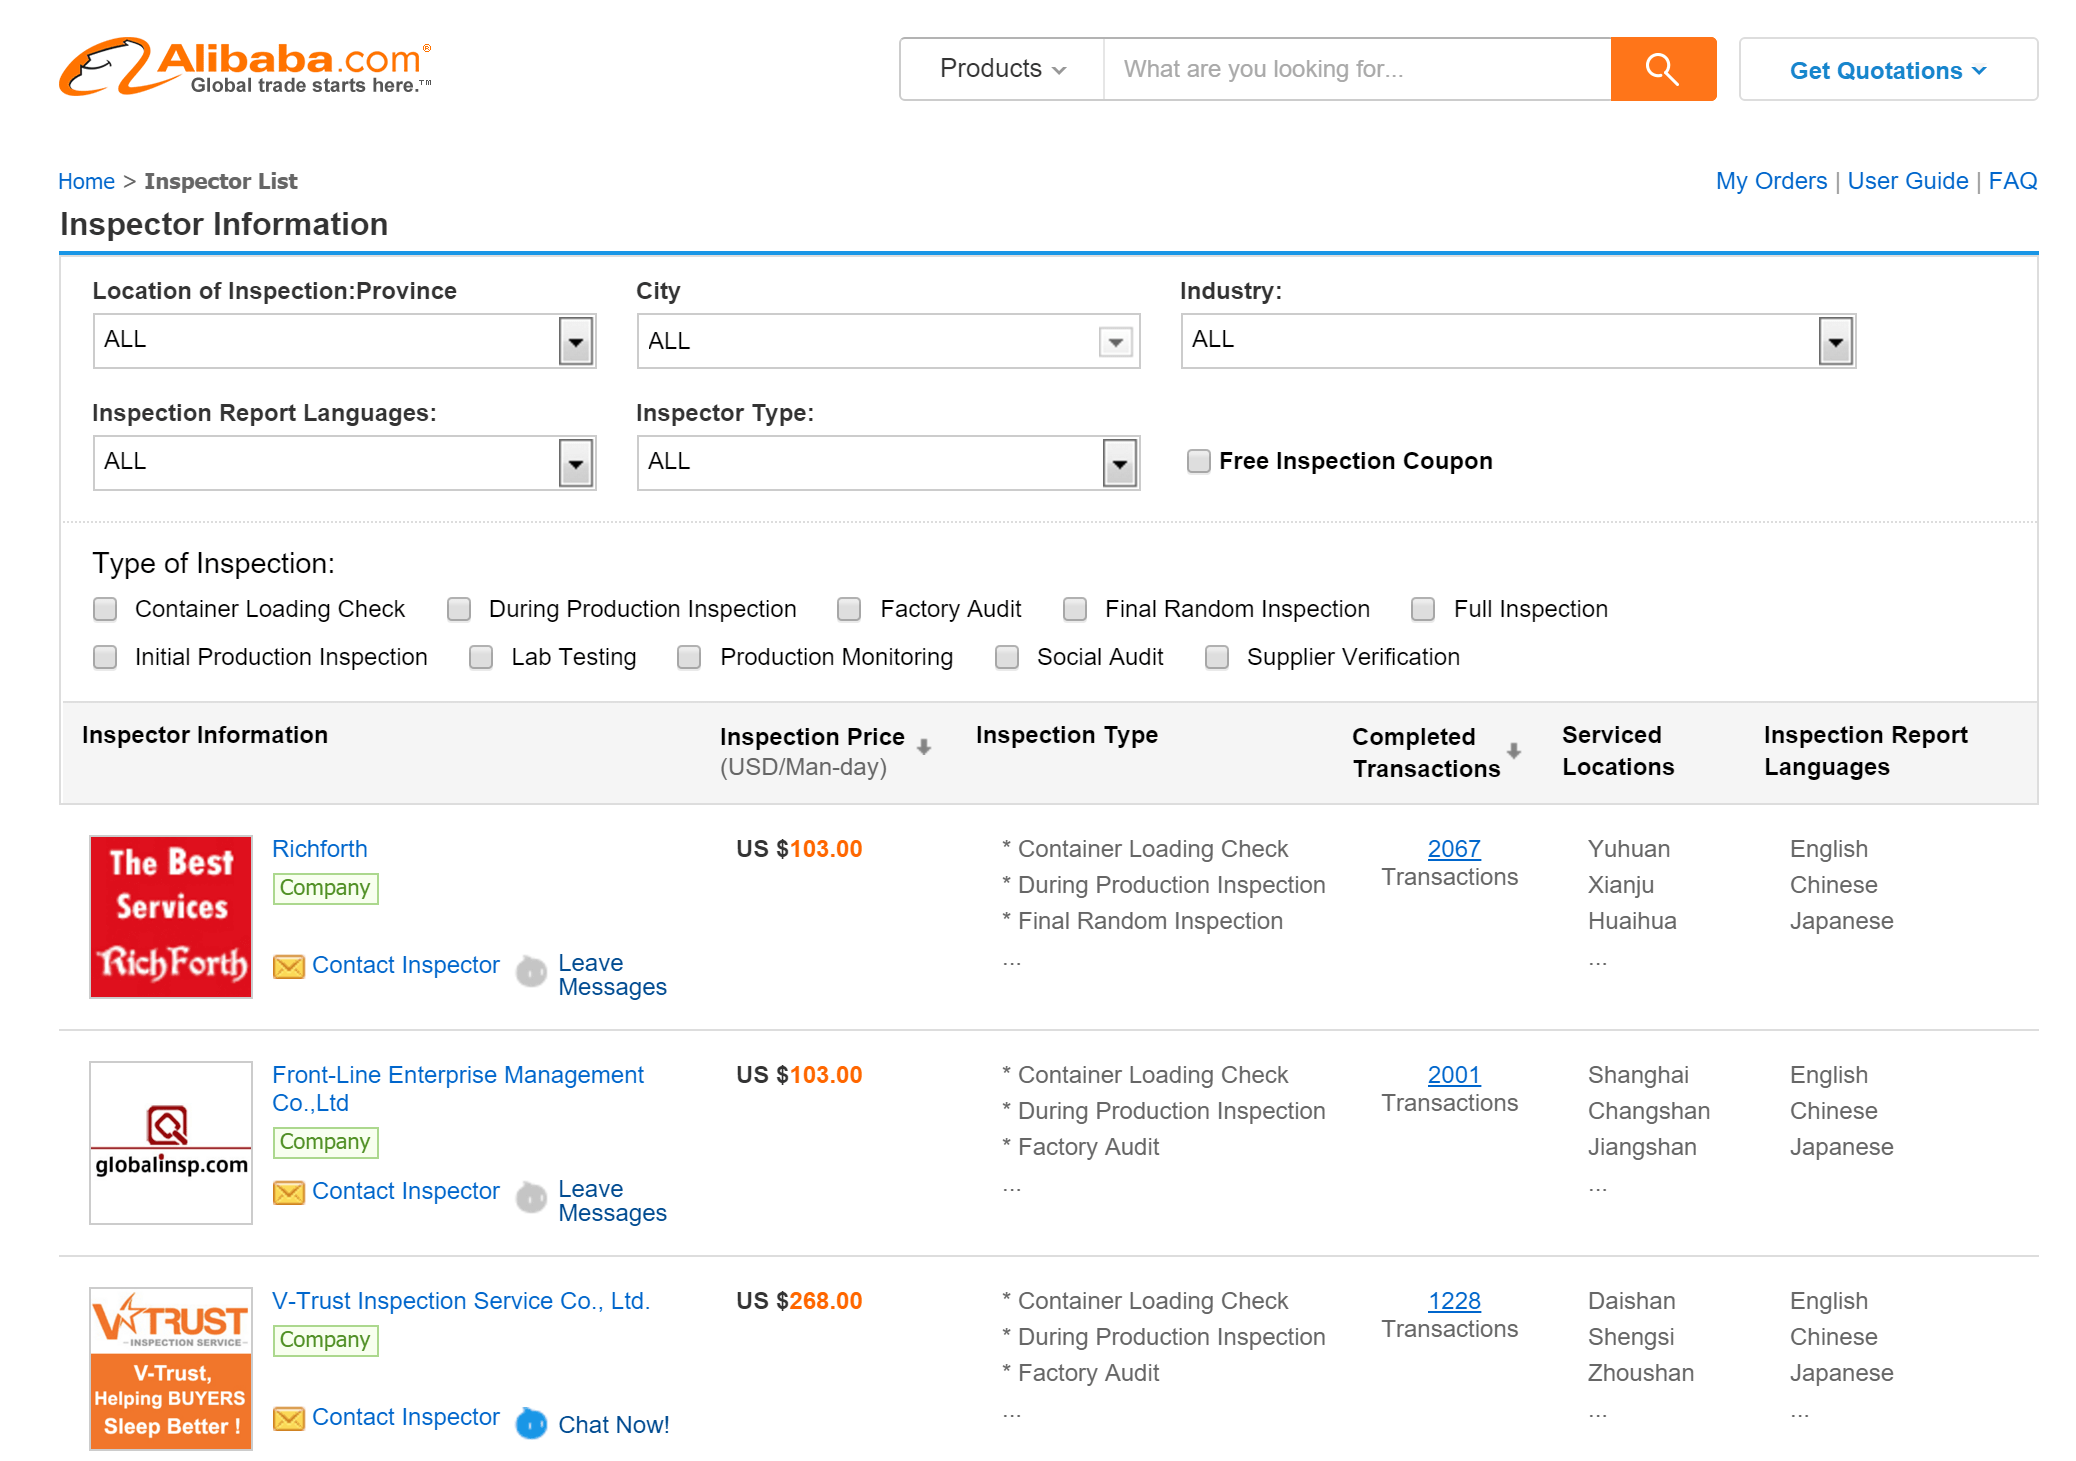Open the User Guide link
This screenshot has width=2076, height=1461.
coord(1907,181)
